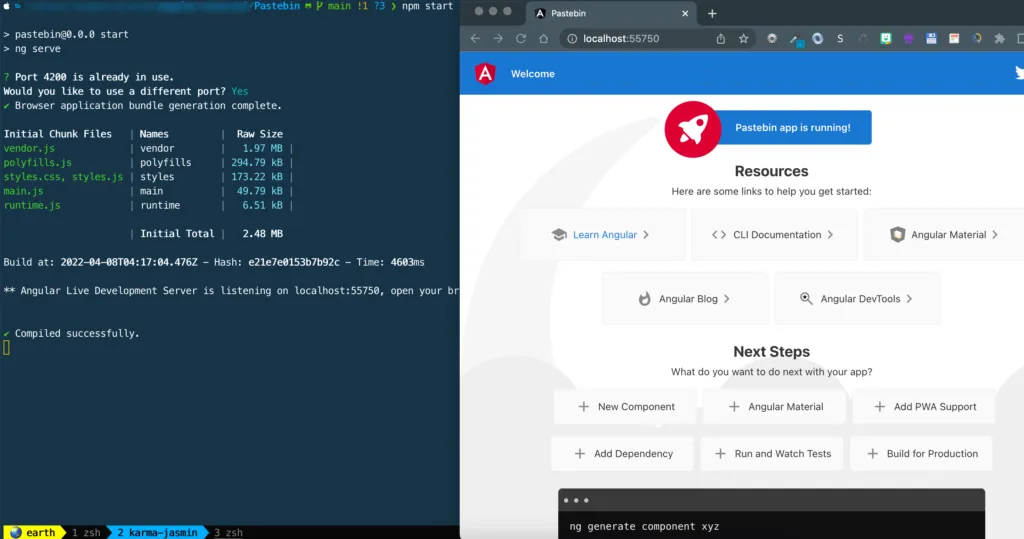Bookmark this page with the star icon
1024x539 pixels.
pyautogui.click(x=744, y=39)
